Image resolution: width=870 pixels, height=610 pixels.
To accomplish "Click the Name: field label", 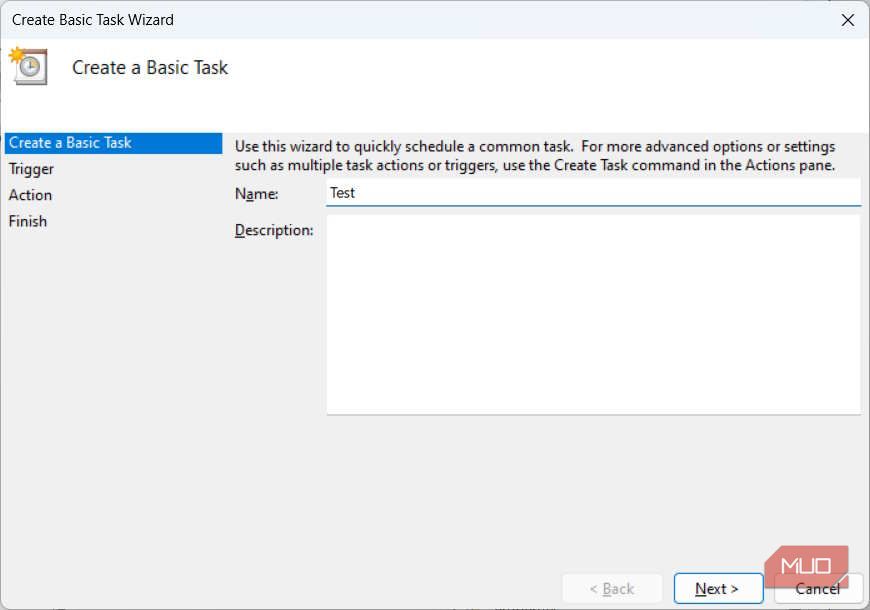I will (x=257, y=194).
